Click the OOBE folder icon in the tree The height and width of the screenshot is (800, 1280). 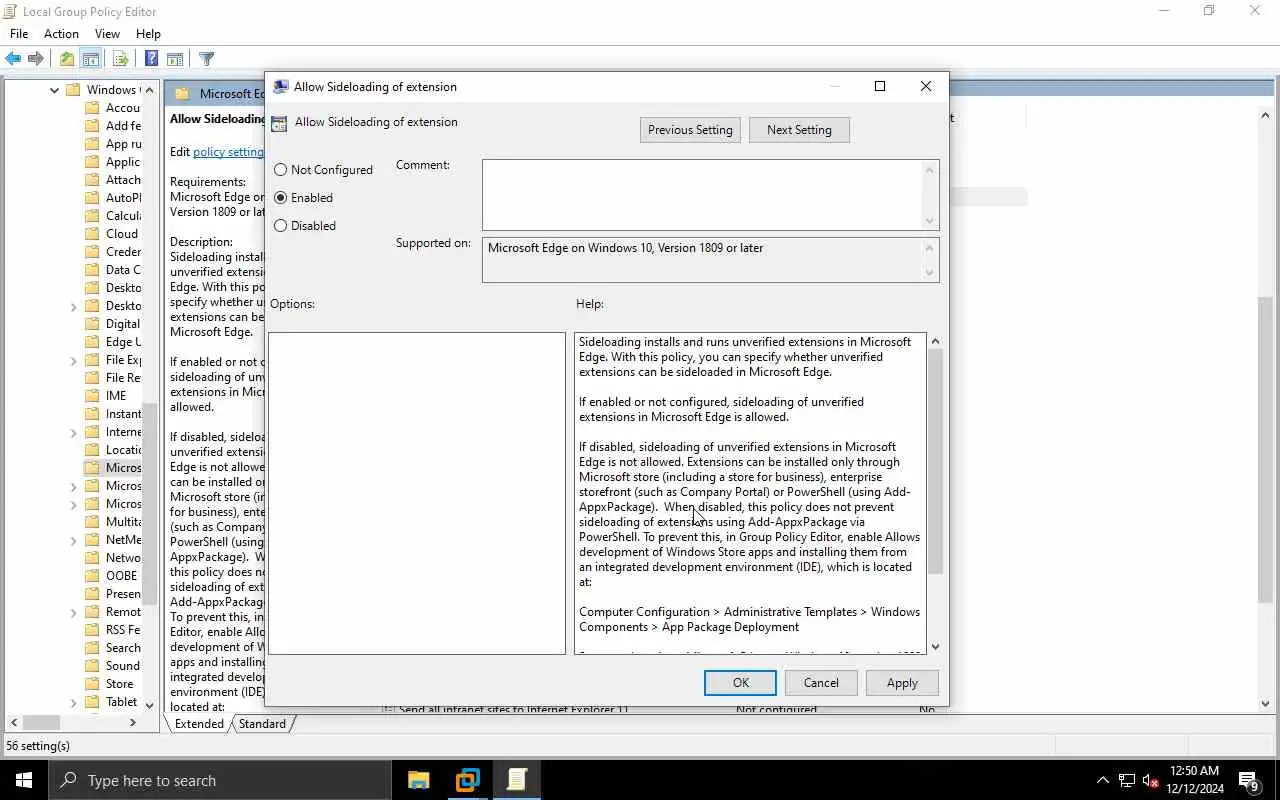[92, 576]
